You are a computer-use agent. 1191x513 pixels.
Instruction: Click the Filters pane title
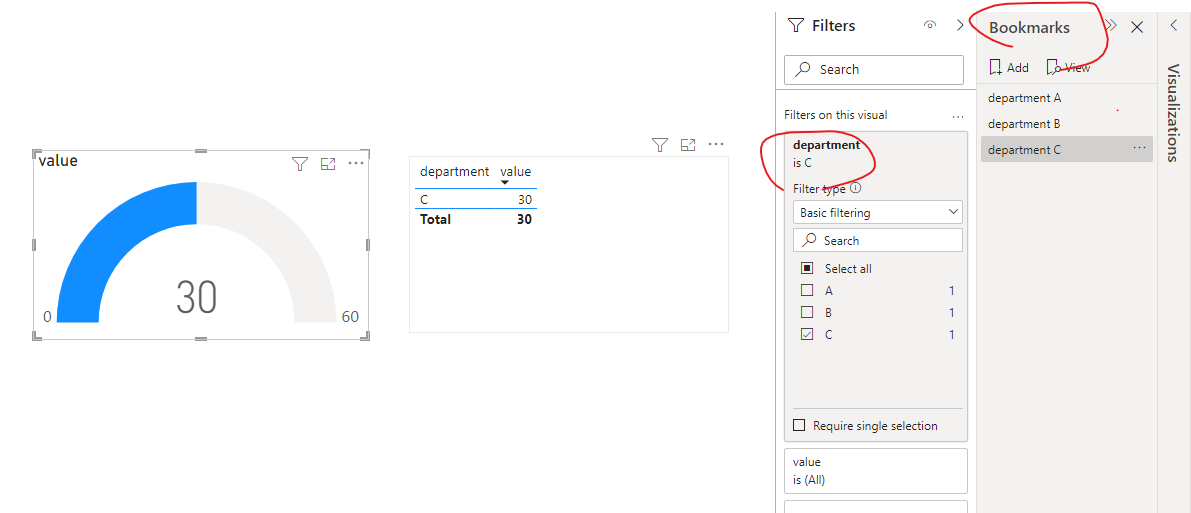click(x=833, y=26)
